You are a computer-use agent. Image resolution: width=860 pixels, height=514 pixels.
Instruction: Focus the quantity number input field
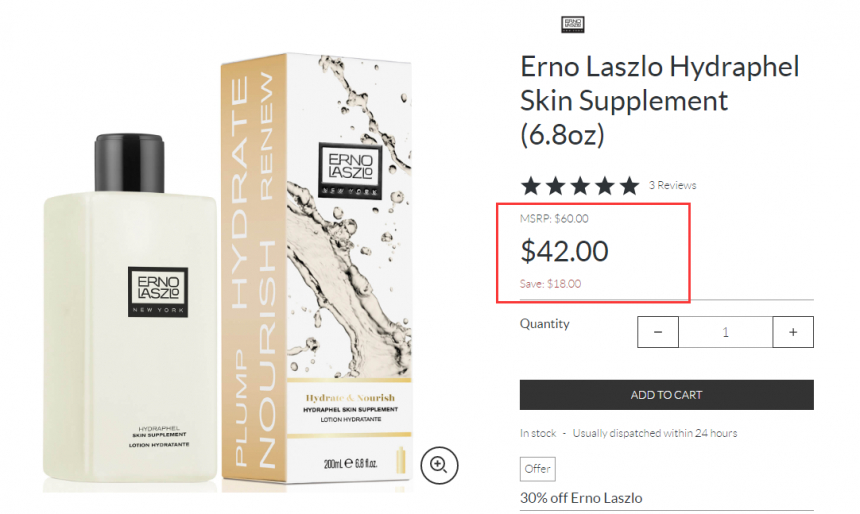(x=726, y=332)
